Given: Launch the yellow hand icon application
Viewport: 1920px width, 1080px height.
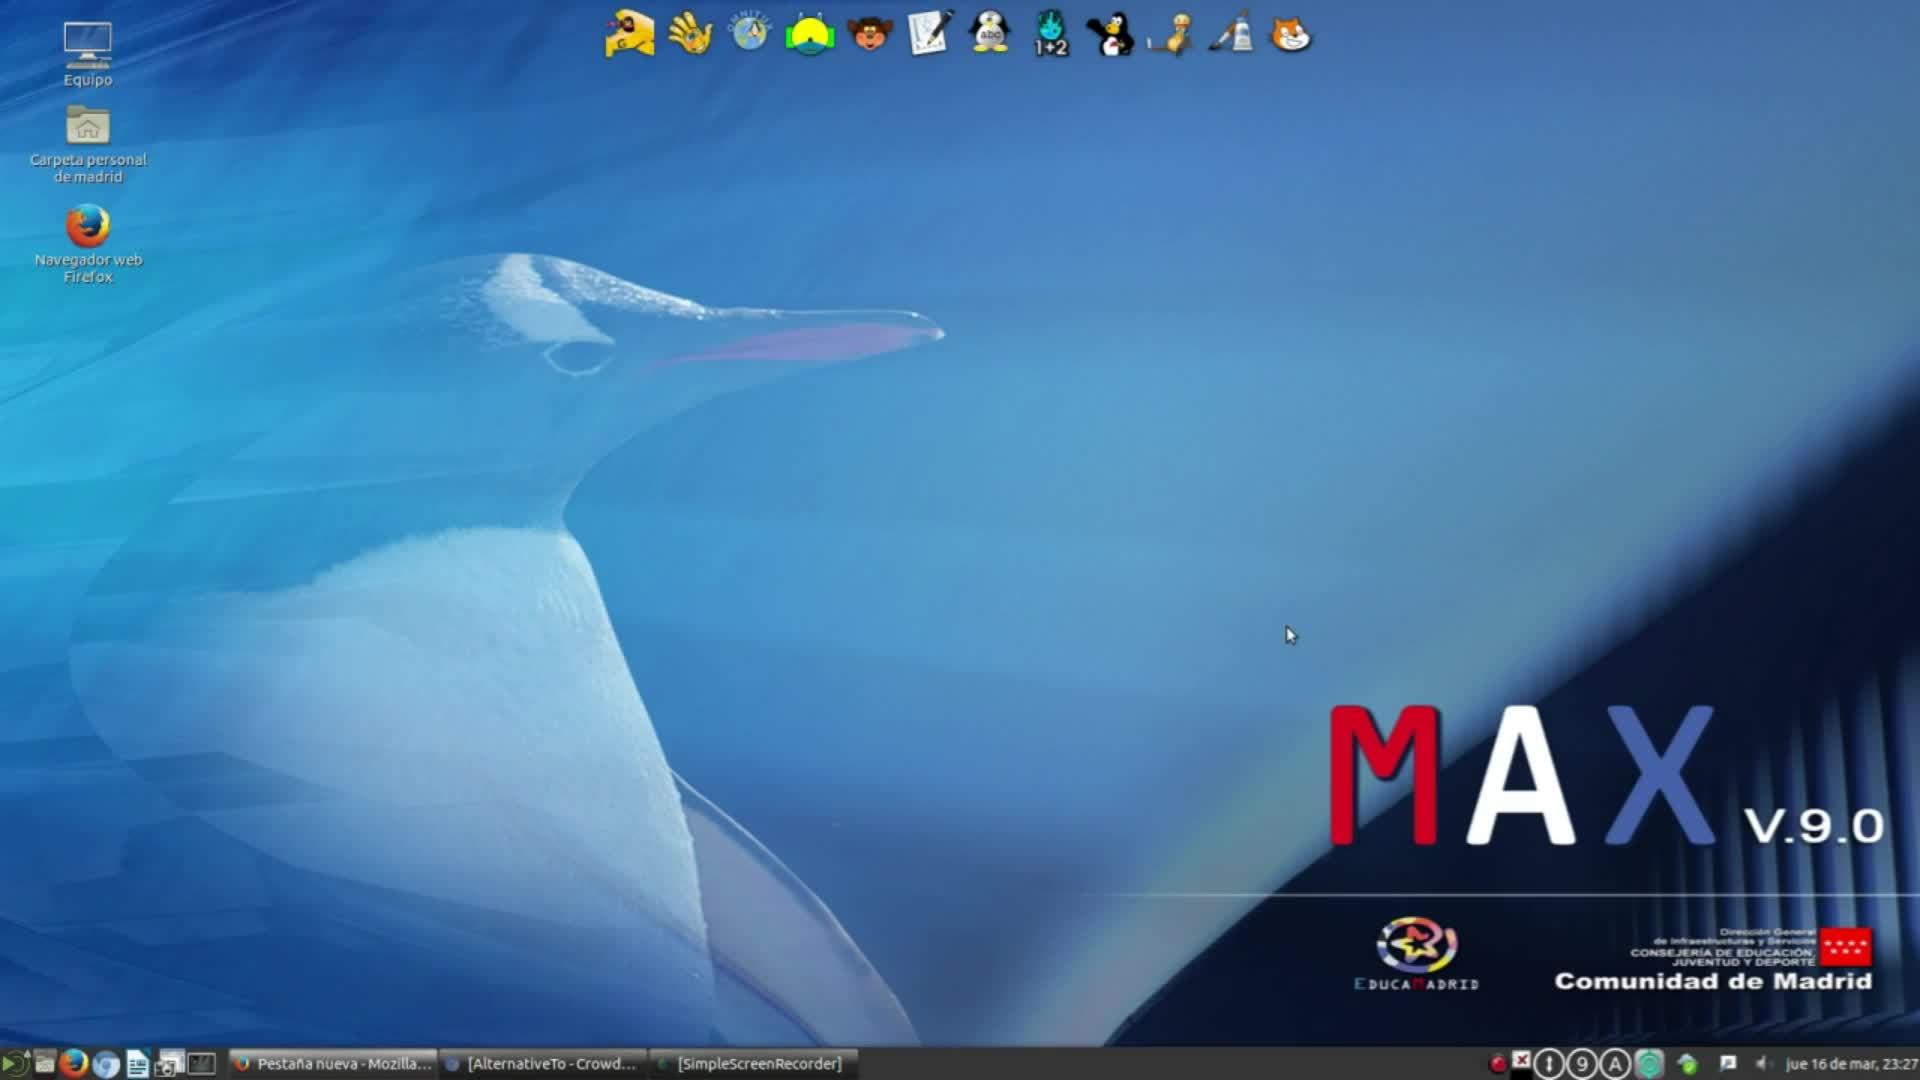Looking at the screenshot, I should point(690,35).
